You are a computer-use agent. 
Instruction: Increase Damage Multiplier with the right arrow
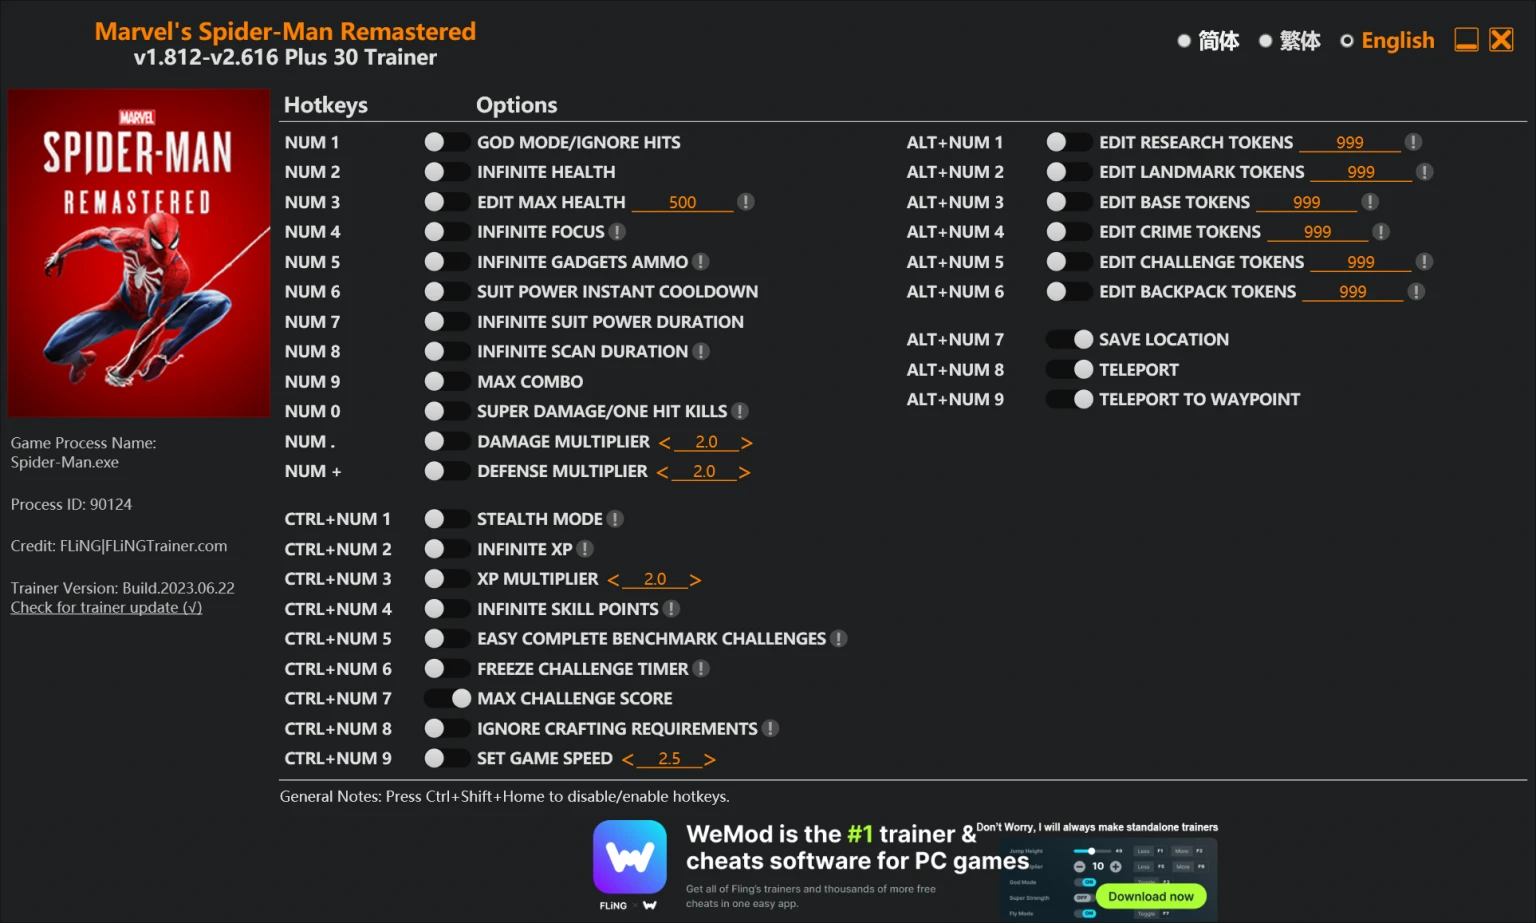click(x=747, y=442)
